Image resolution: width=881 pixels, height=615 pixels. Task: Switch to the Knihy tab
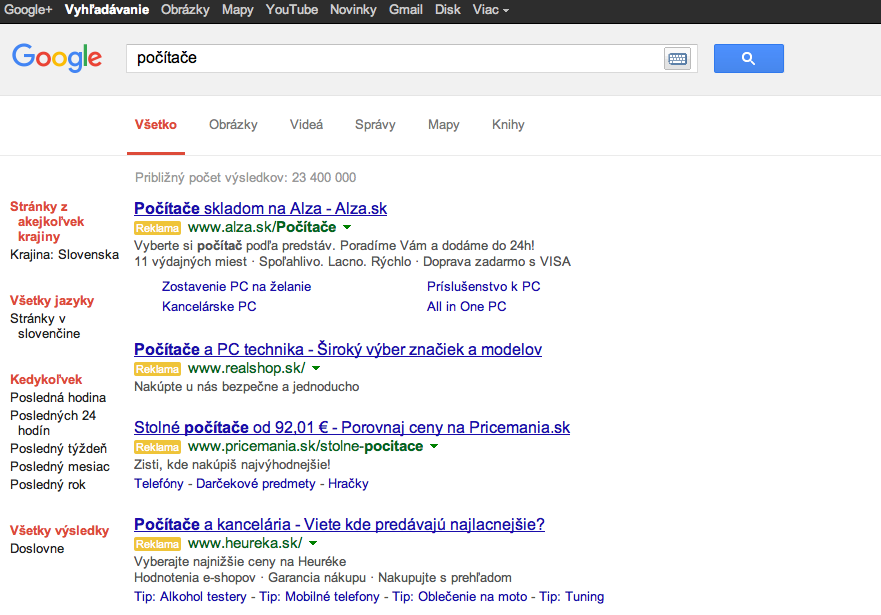point(508,125)
